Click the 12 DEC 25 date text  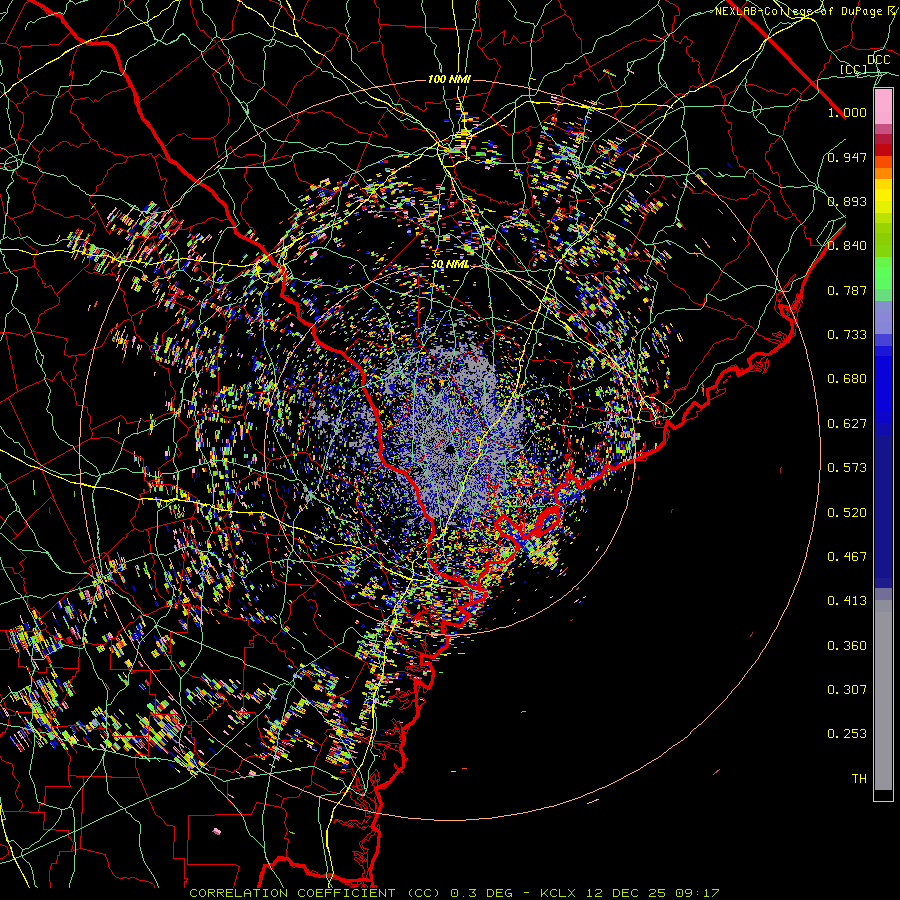coord(626,893)
